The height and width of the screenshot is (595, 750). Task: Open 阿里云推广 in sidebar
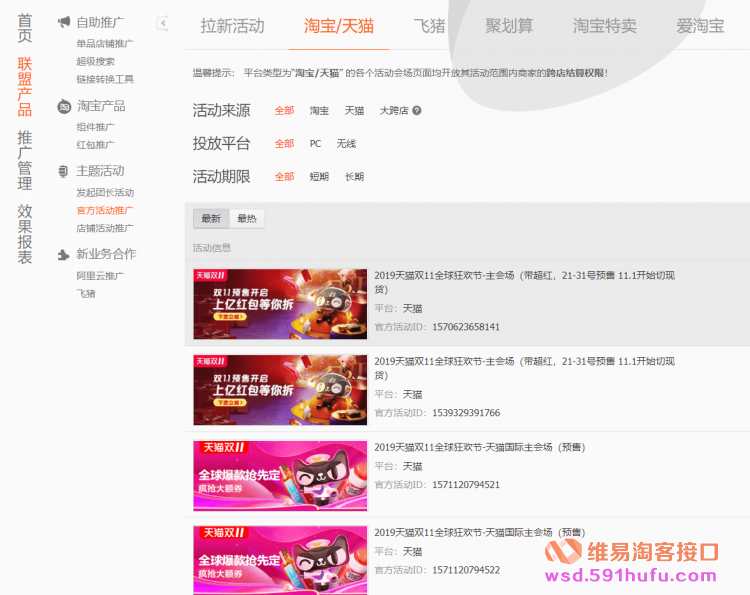(x=100, y=275)
